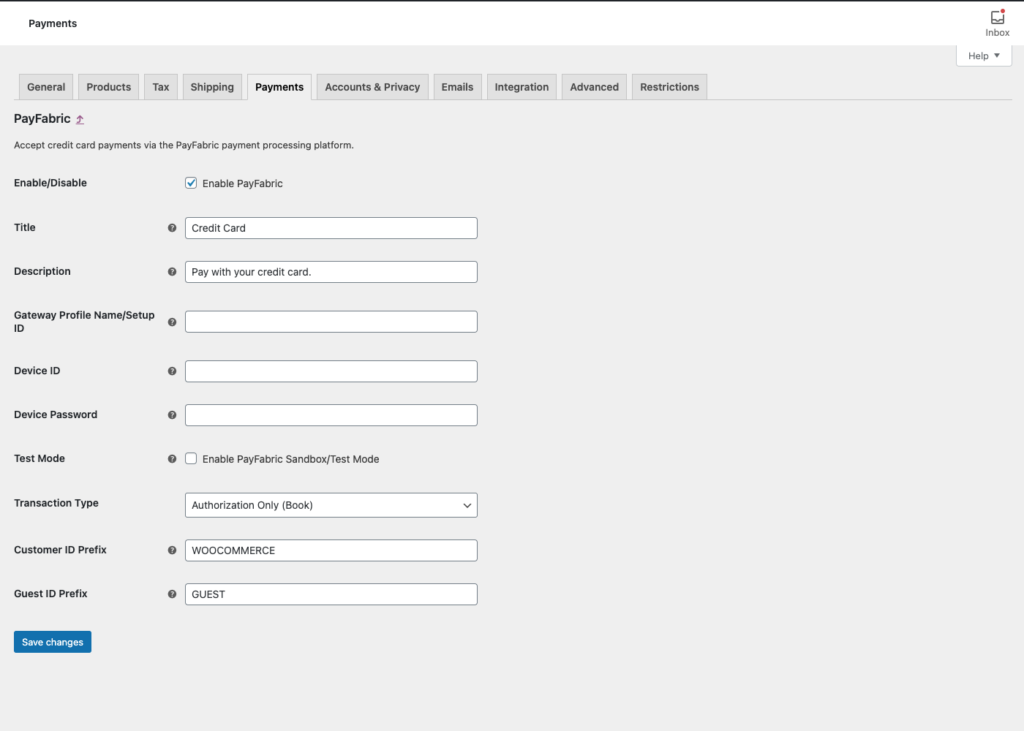1024x731 pixels.
Task: Focus the Title input field
Action: (x=331, y=228)
